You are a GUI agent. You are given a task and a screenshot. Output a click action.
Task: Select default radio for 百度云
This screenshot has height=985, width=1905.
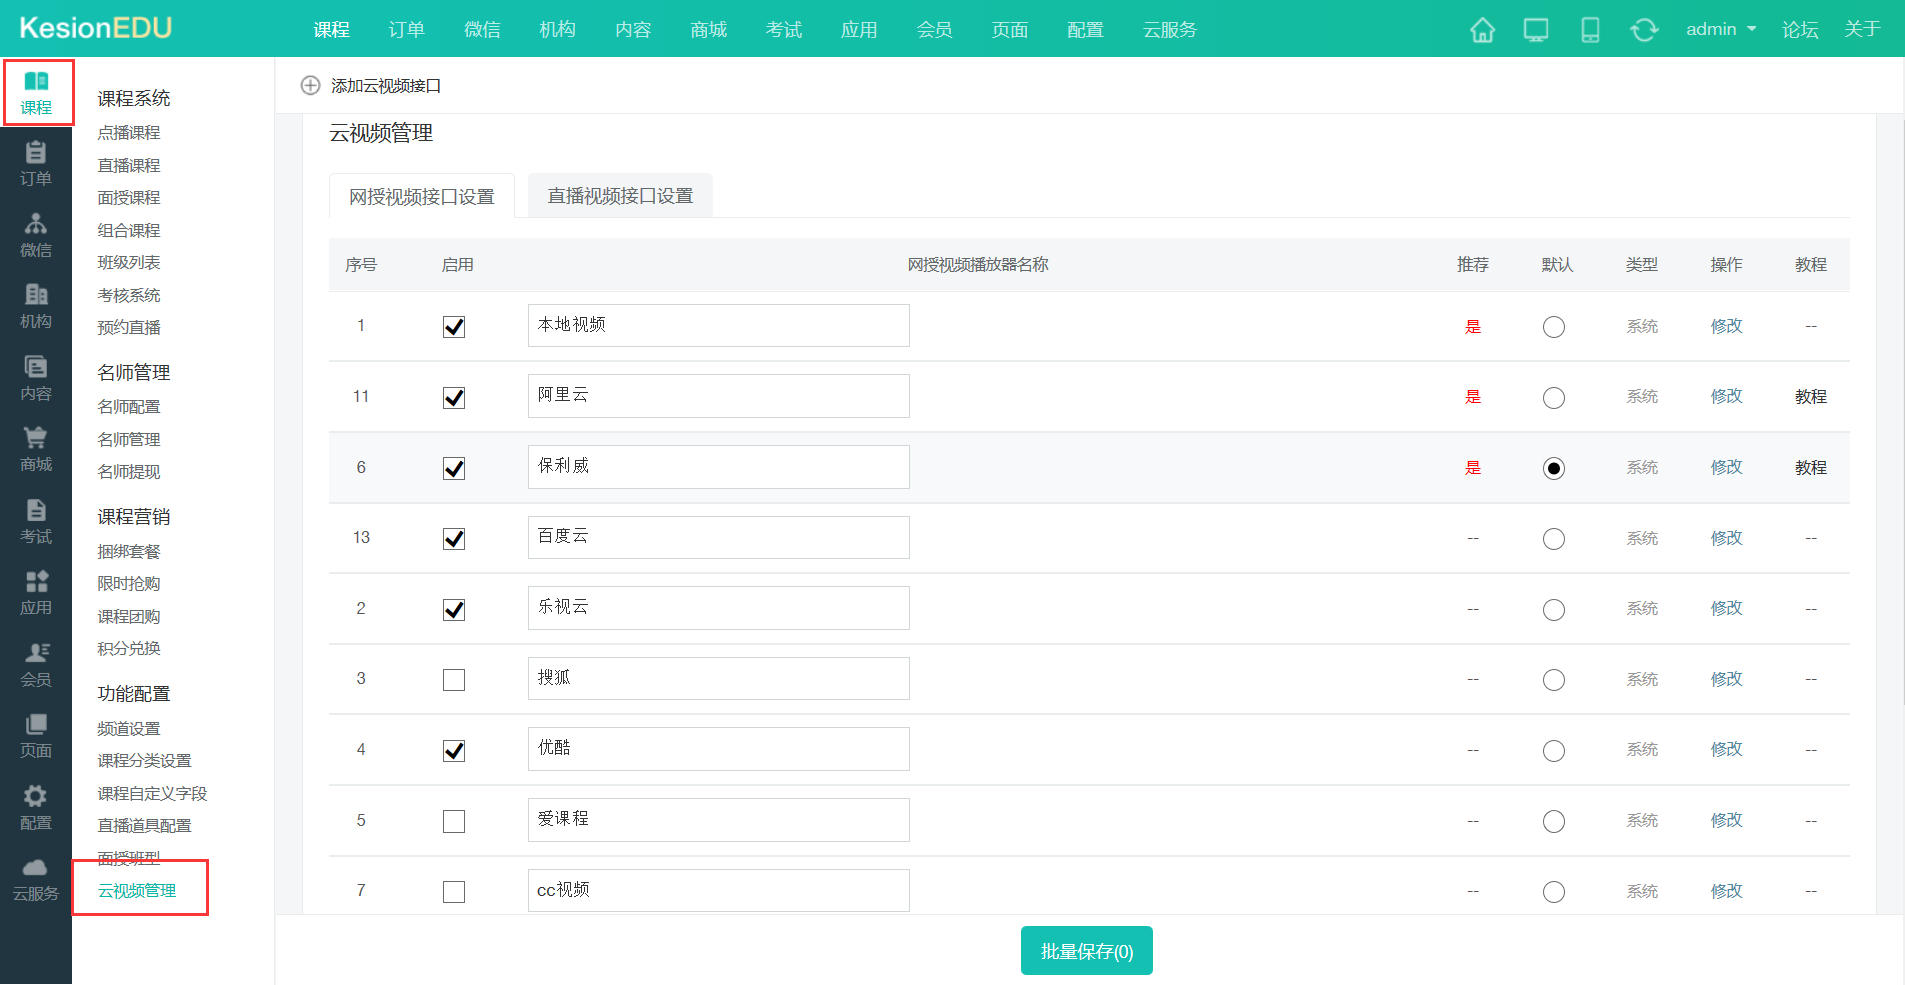tap(1553, 539)
